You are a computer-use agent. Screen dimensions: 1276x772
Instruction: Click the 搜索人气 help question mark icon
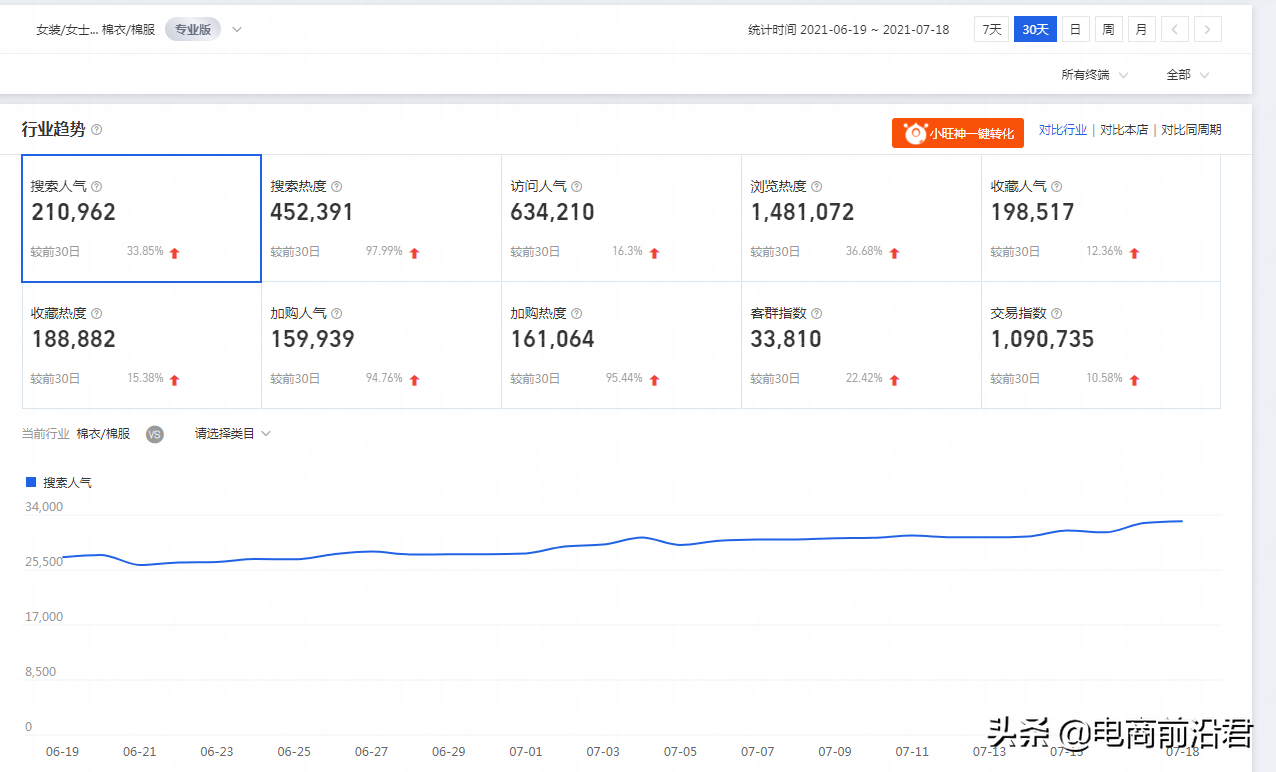coord(98,186)
